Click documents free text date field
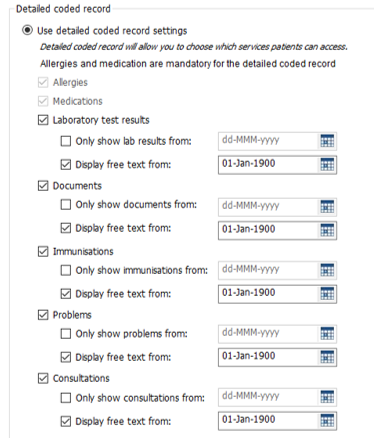This screenshot has height=440, width=374. [x=269, y=230]
